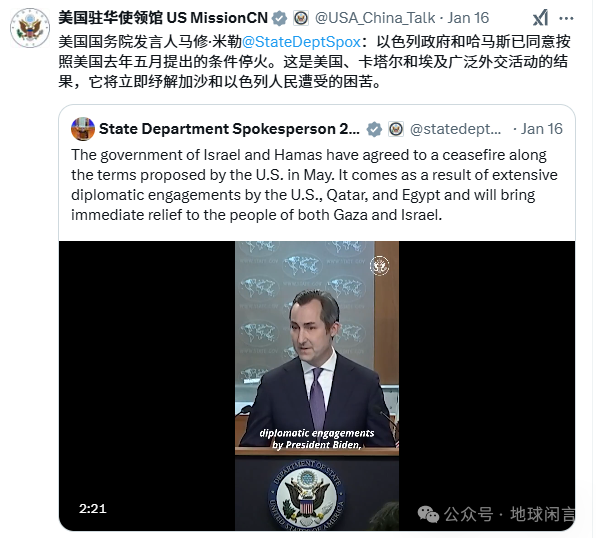
Task: Click verified badge in quoted tweet
Action: (x=374, y=129)
